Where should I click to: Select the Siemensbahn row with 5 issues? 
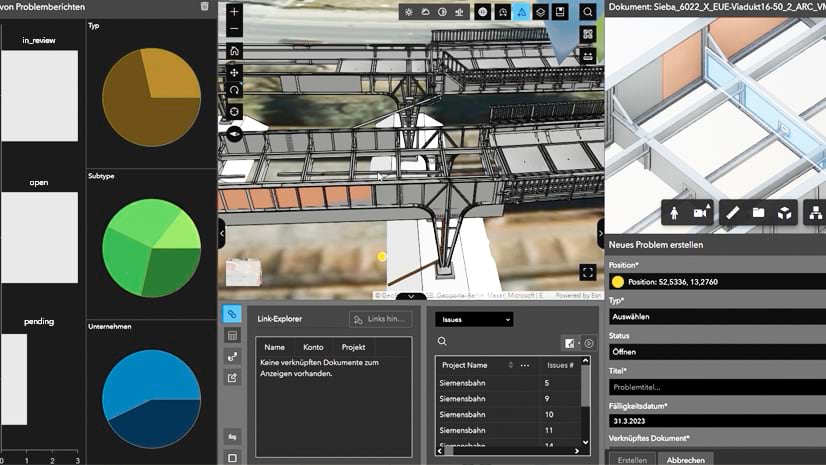[x=508, y=383]
